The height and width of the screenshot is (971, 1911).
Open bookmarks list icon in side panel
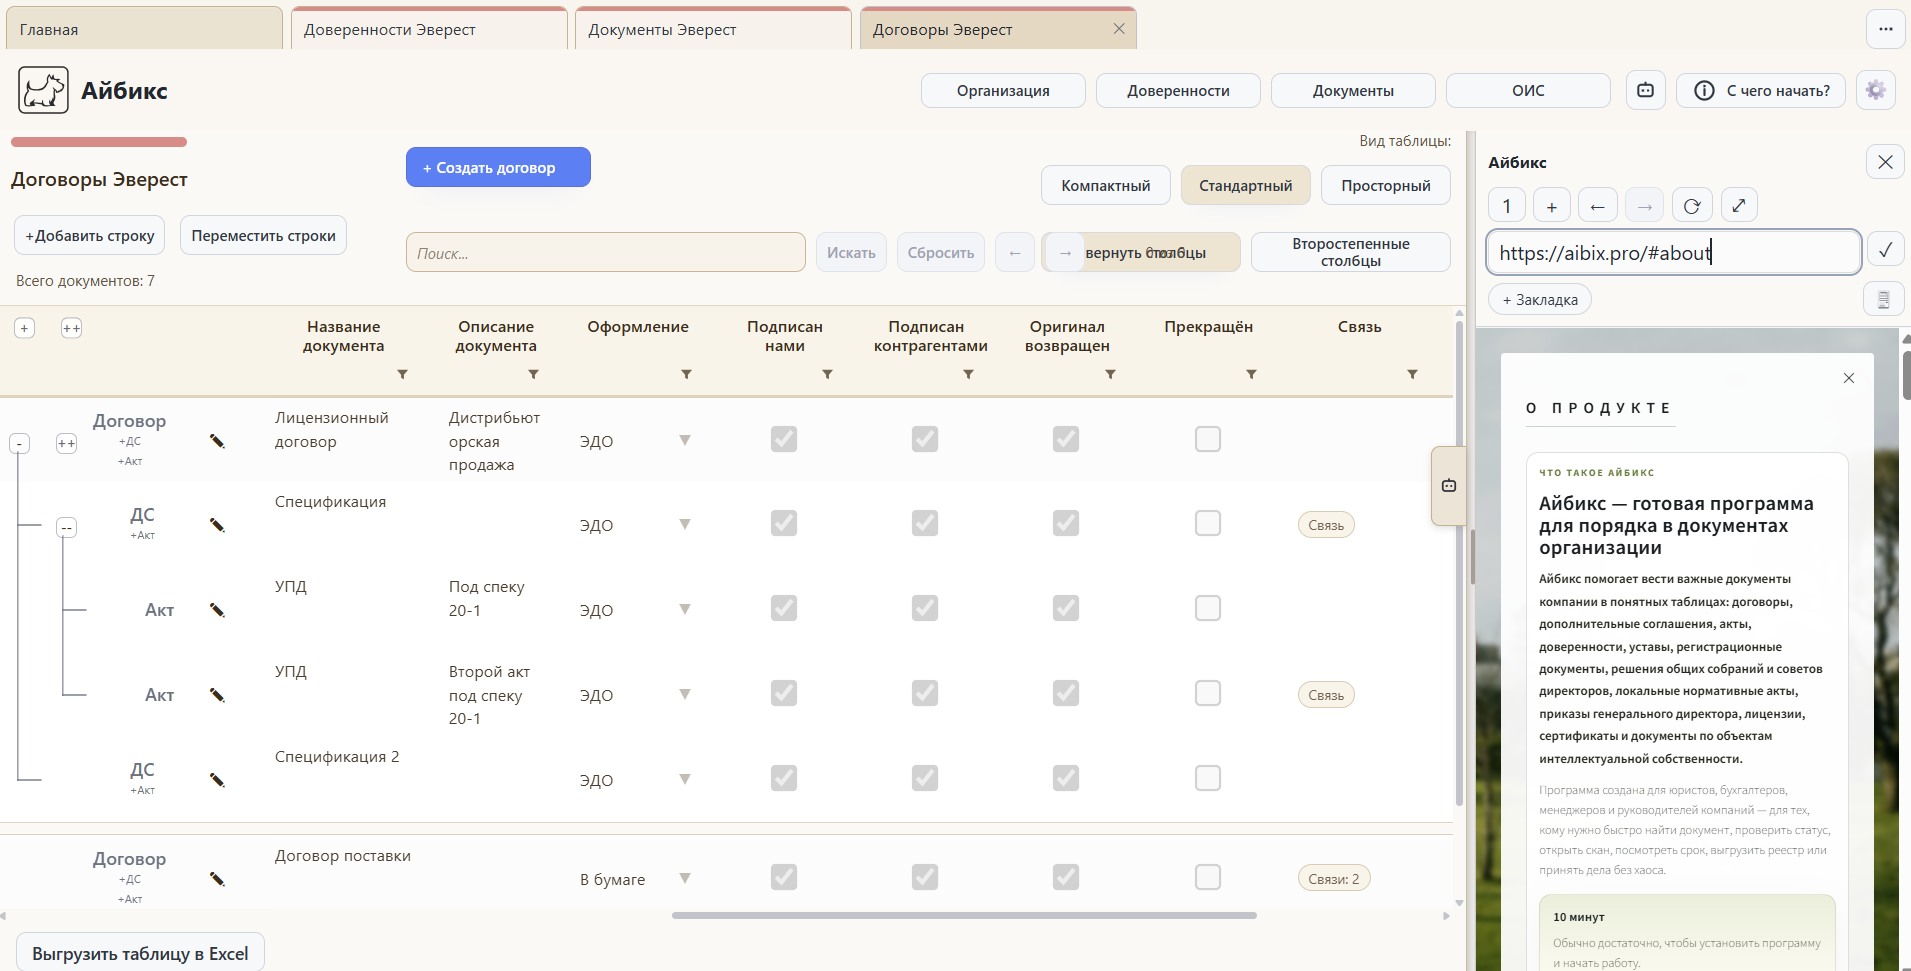(x=1883, y=299)
